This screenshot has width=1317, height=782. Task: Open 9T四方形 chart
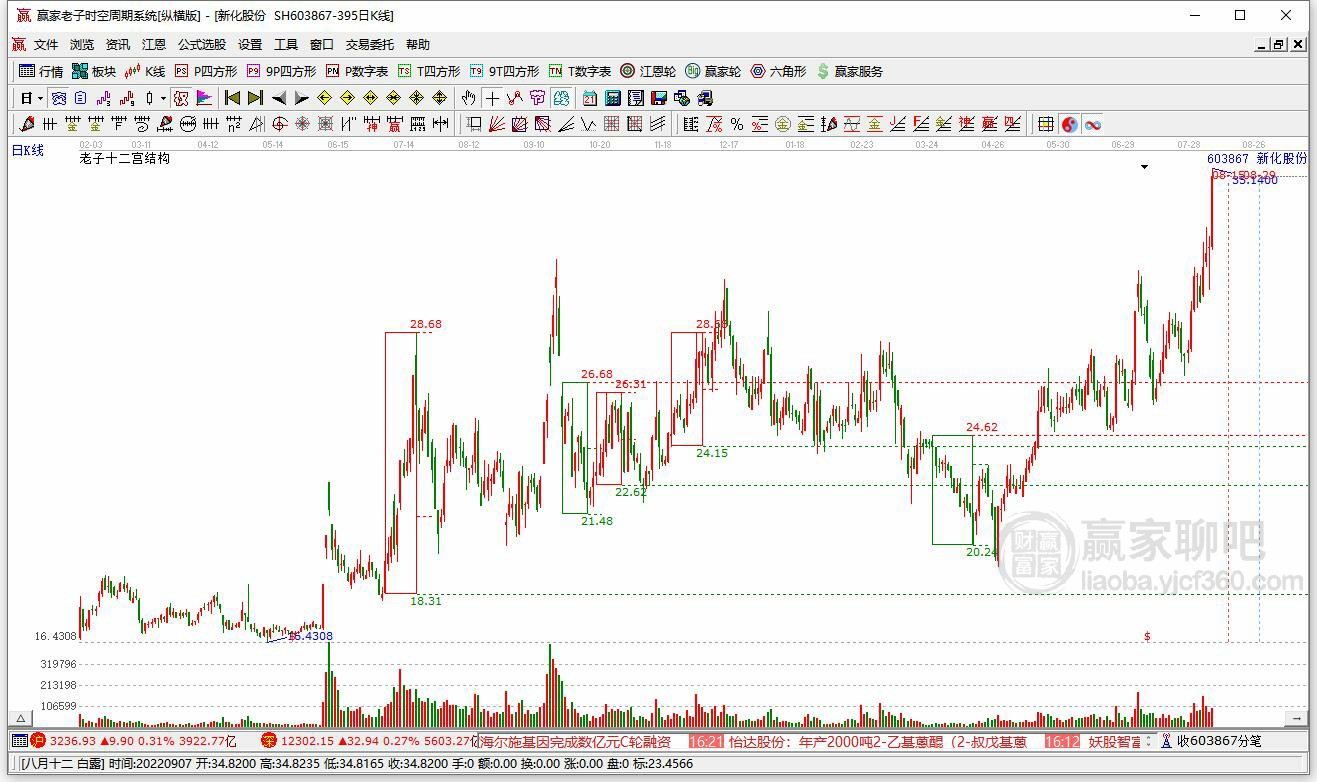coord(504,71)
